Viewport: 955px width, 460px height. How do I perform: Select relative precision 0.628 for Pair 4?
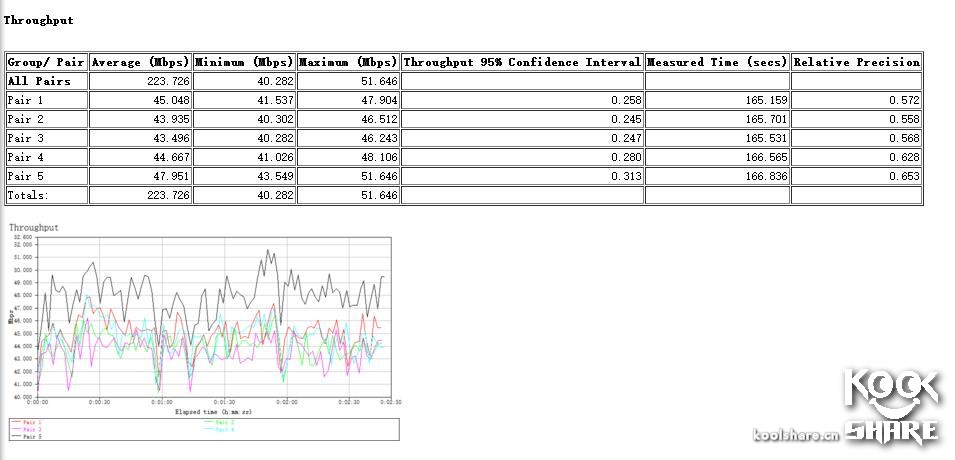[x=904, y=157]
